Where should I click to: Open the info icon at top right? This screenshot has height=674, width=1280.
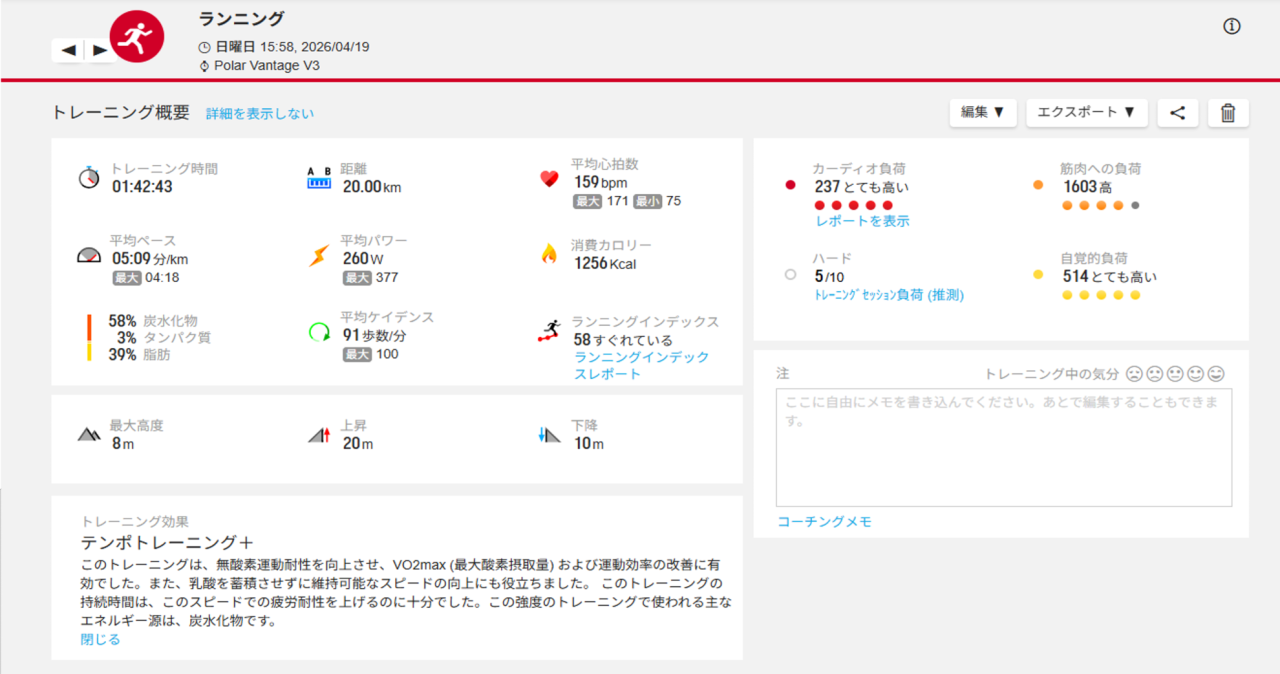tap(1231, 27)
